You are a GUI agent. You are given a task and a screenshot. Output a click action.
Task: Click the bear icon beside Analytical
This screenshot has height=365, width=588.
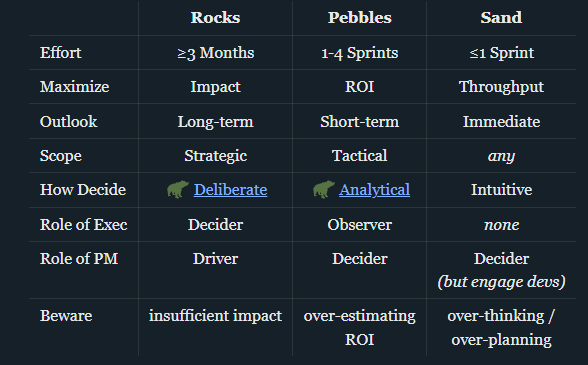(324, 189)
